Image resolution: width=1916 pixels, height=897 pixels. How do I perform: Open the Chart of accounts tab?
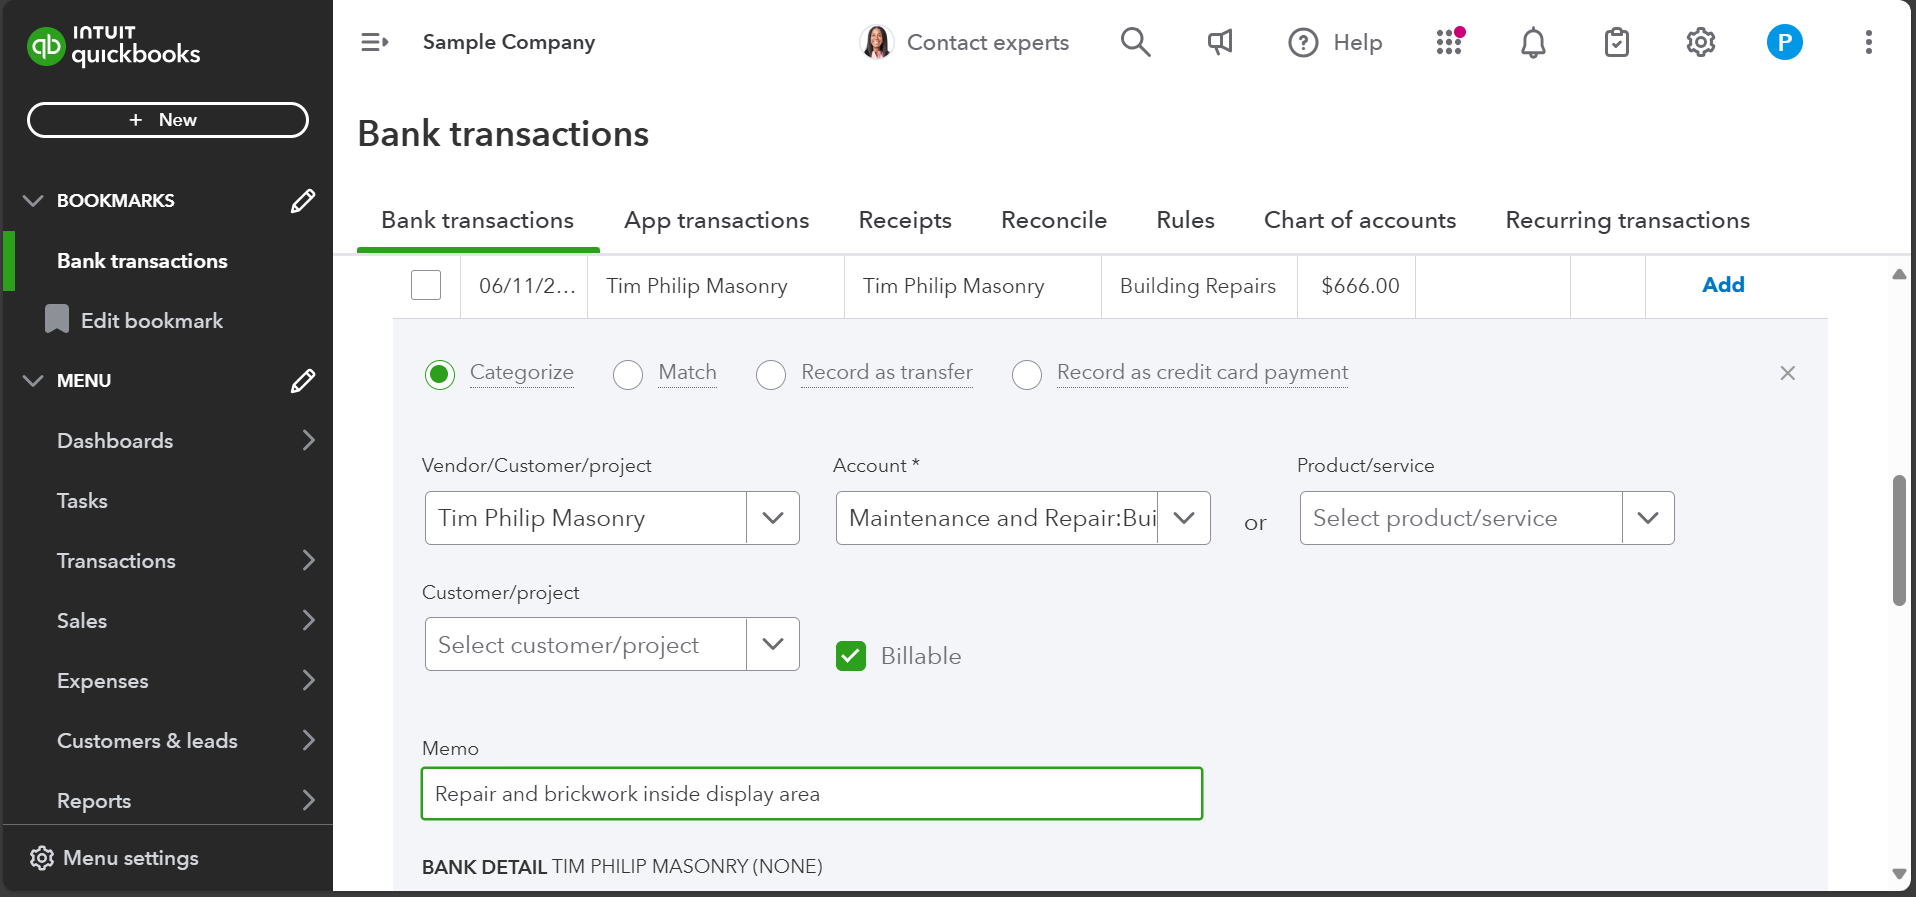coord(1359,220)
